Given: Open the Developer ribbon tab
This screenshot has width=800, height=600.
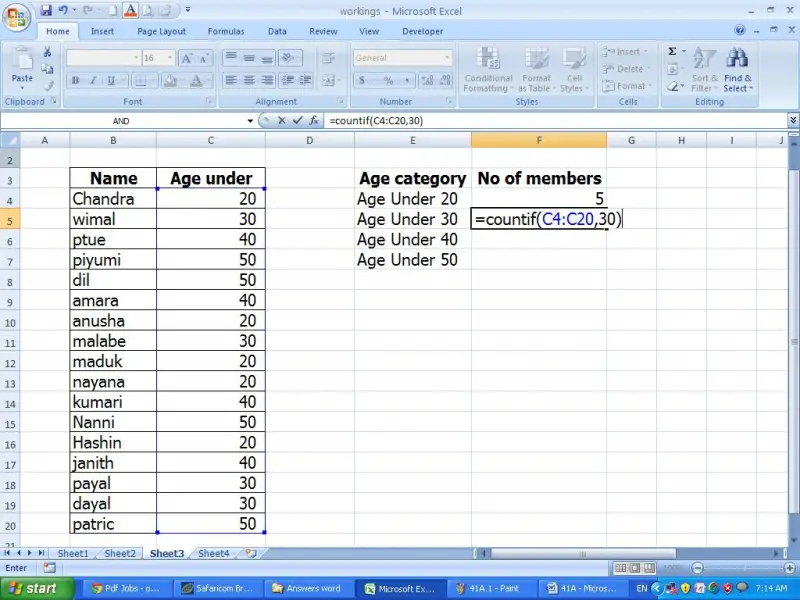Looking at the screenshot, I should (422, 31).
